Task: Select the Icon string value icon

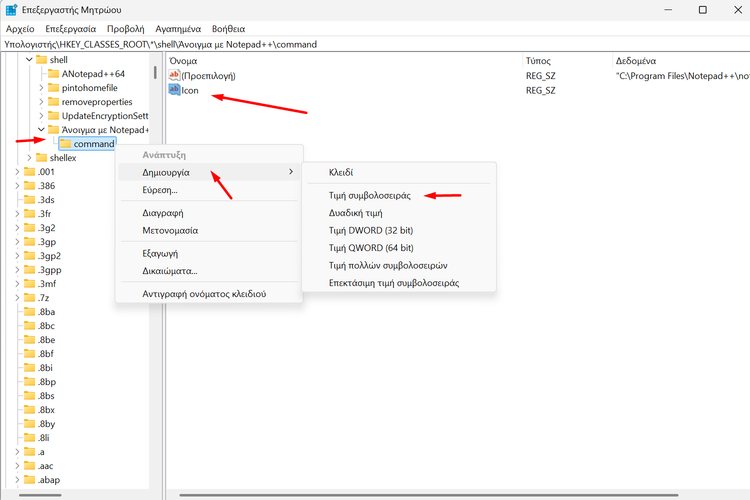Action: tap(174, 90)
